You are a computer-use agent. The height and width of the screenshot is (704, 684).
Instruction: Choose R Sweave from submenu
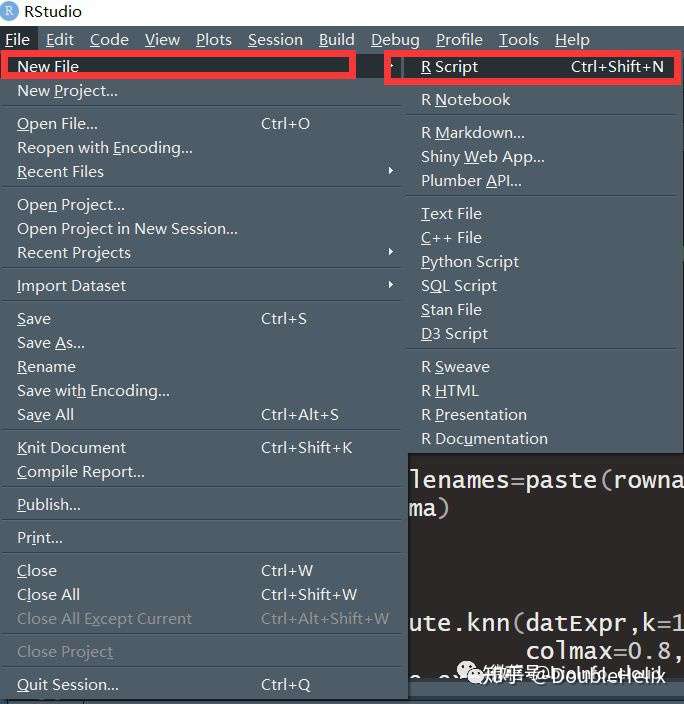(x=543, y=367)
